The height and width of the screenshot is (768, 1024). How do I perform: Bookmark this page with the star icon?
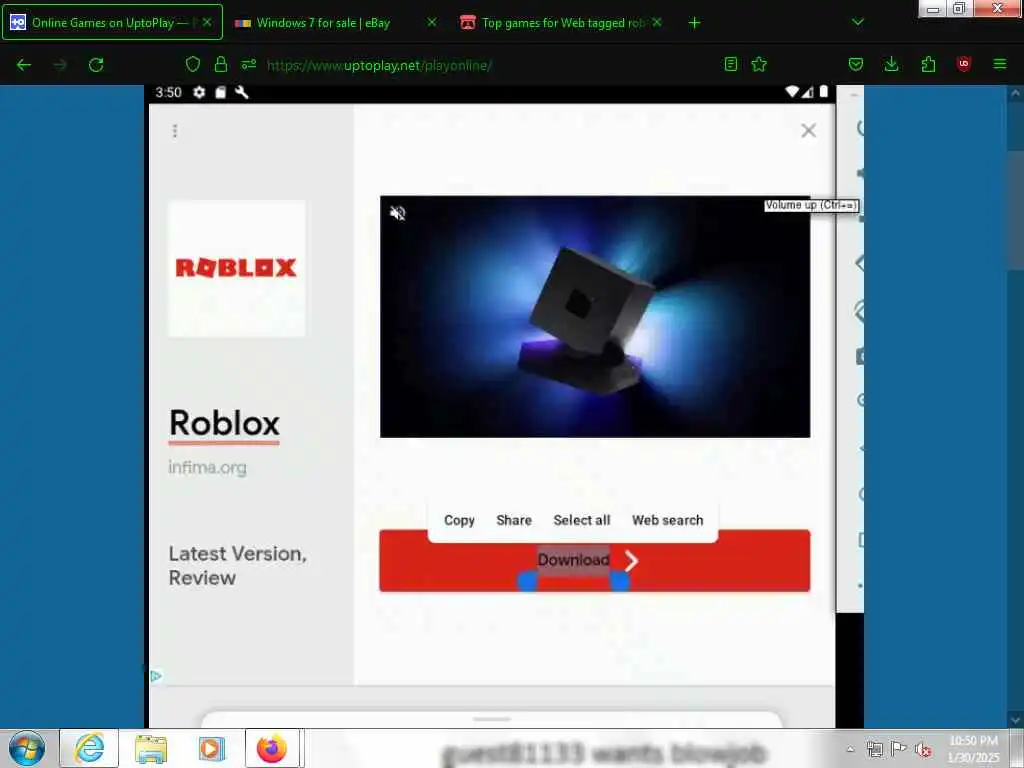pyautogui.click(x=759, y=64)
